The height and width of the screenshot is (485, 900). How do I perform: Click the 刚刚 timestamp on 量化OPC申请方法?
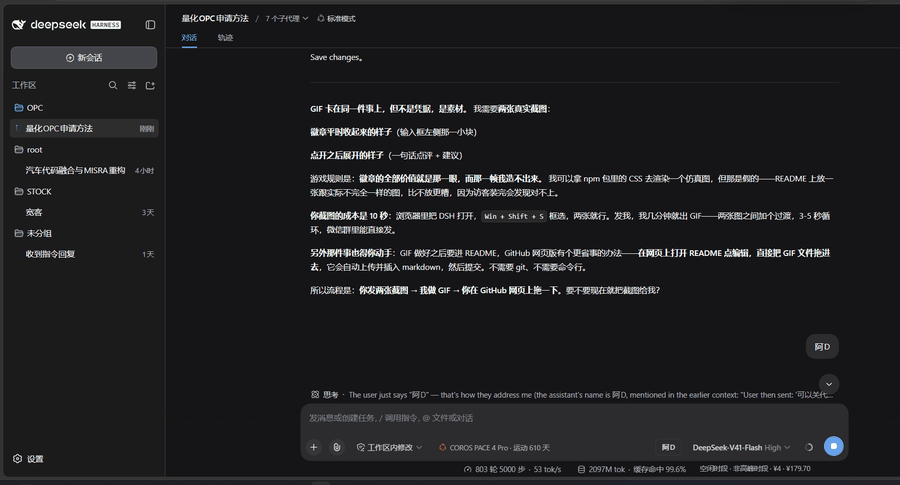(x=147, y=129)
